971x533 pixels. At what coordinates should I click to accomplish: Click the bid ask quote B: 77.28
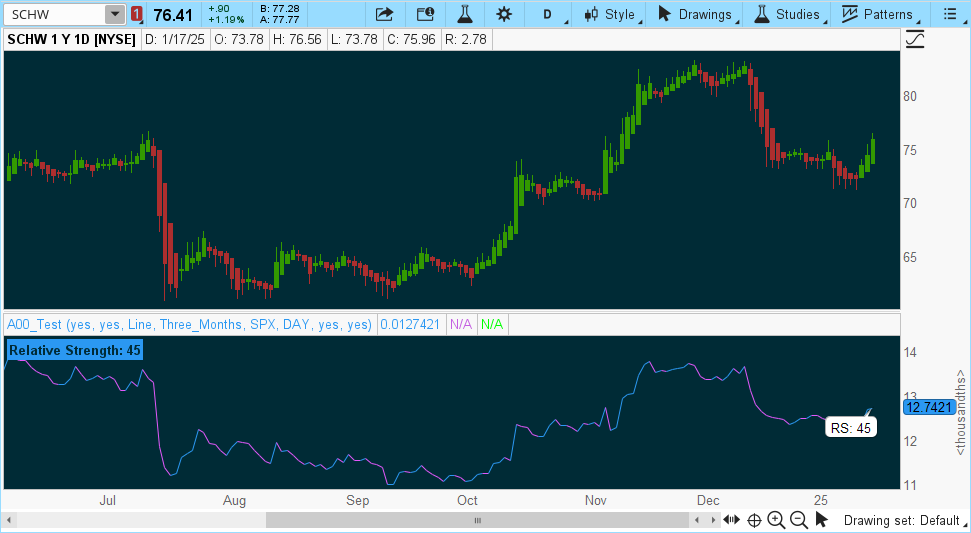pos(279,9)
